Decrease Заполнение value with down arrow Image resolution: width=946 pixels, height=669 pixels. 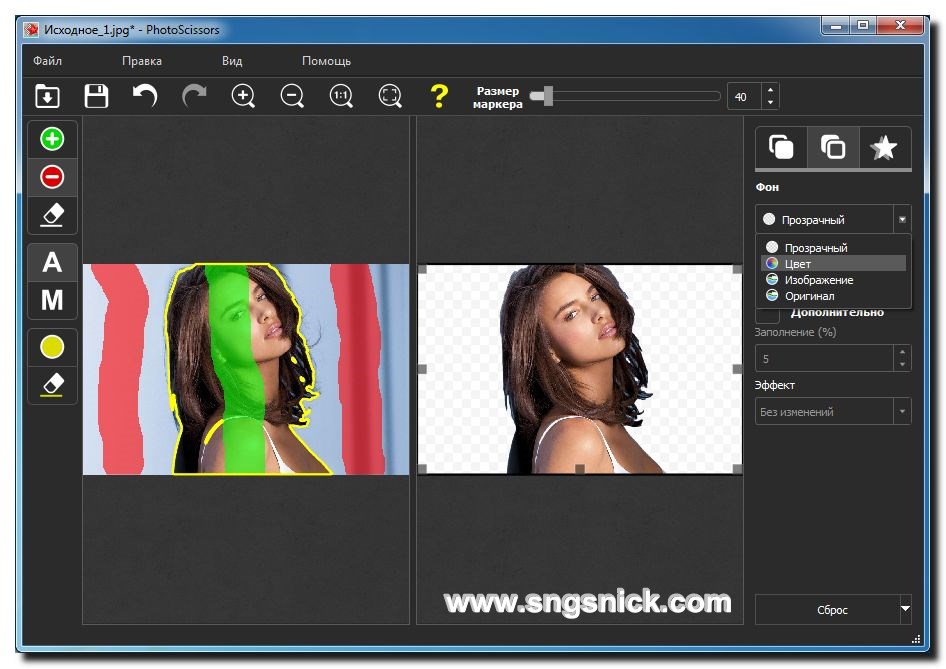pos(902,365)
